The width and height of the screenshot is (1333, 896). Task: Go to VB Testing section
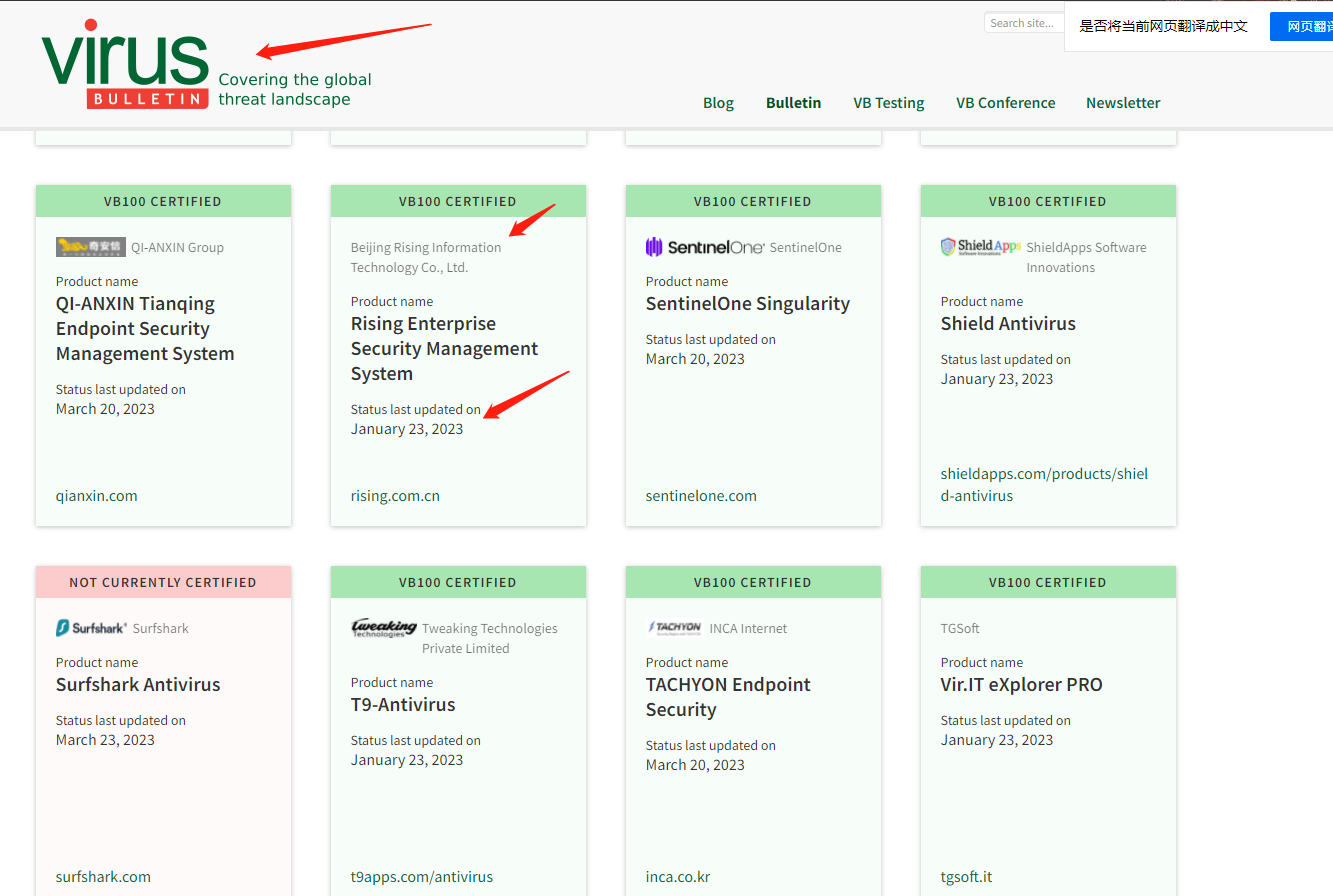click(x=888, y=103)
